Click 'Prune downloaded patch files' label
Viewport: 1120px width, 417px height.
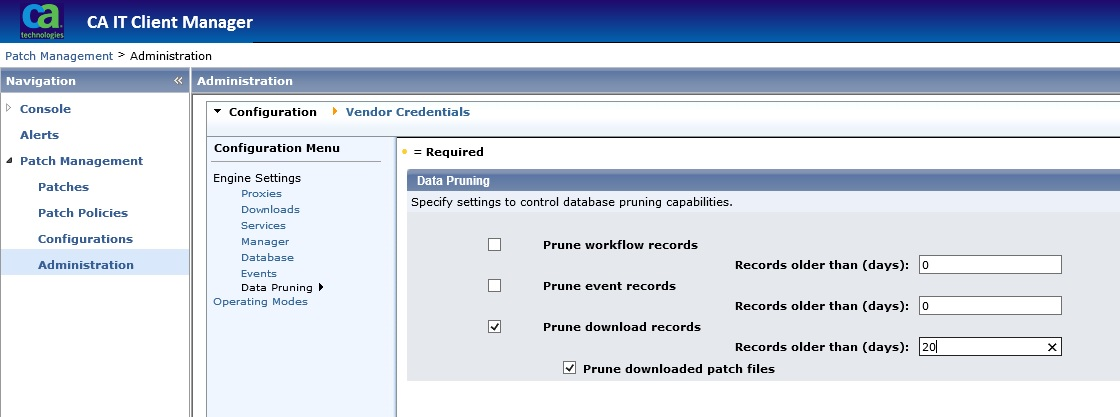(x=679, y=369)
